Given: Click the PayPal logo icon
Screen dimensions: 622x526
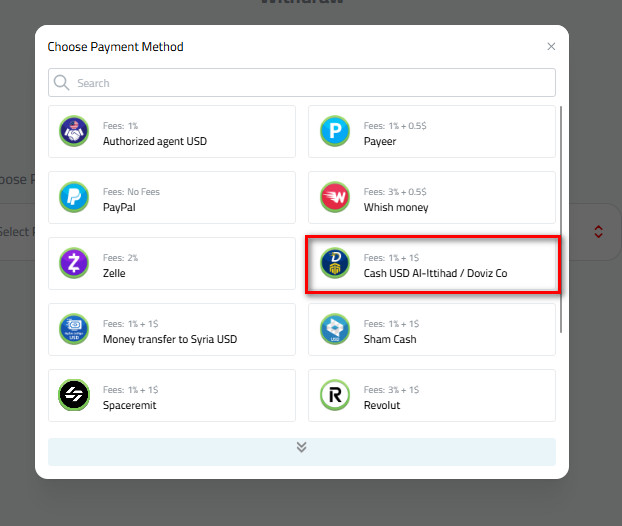Looking at the screenshot, I should coord(74,197).
